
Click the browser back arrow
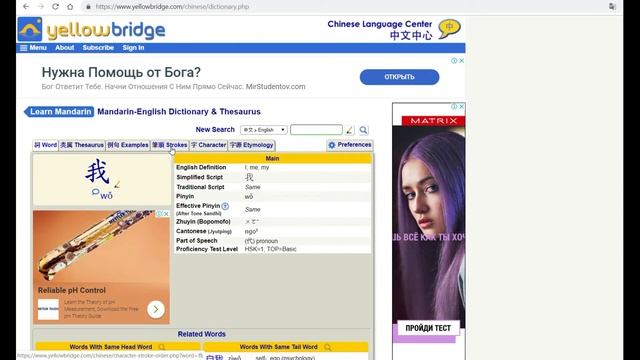26,7
